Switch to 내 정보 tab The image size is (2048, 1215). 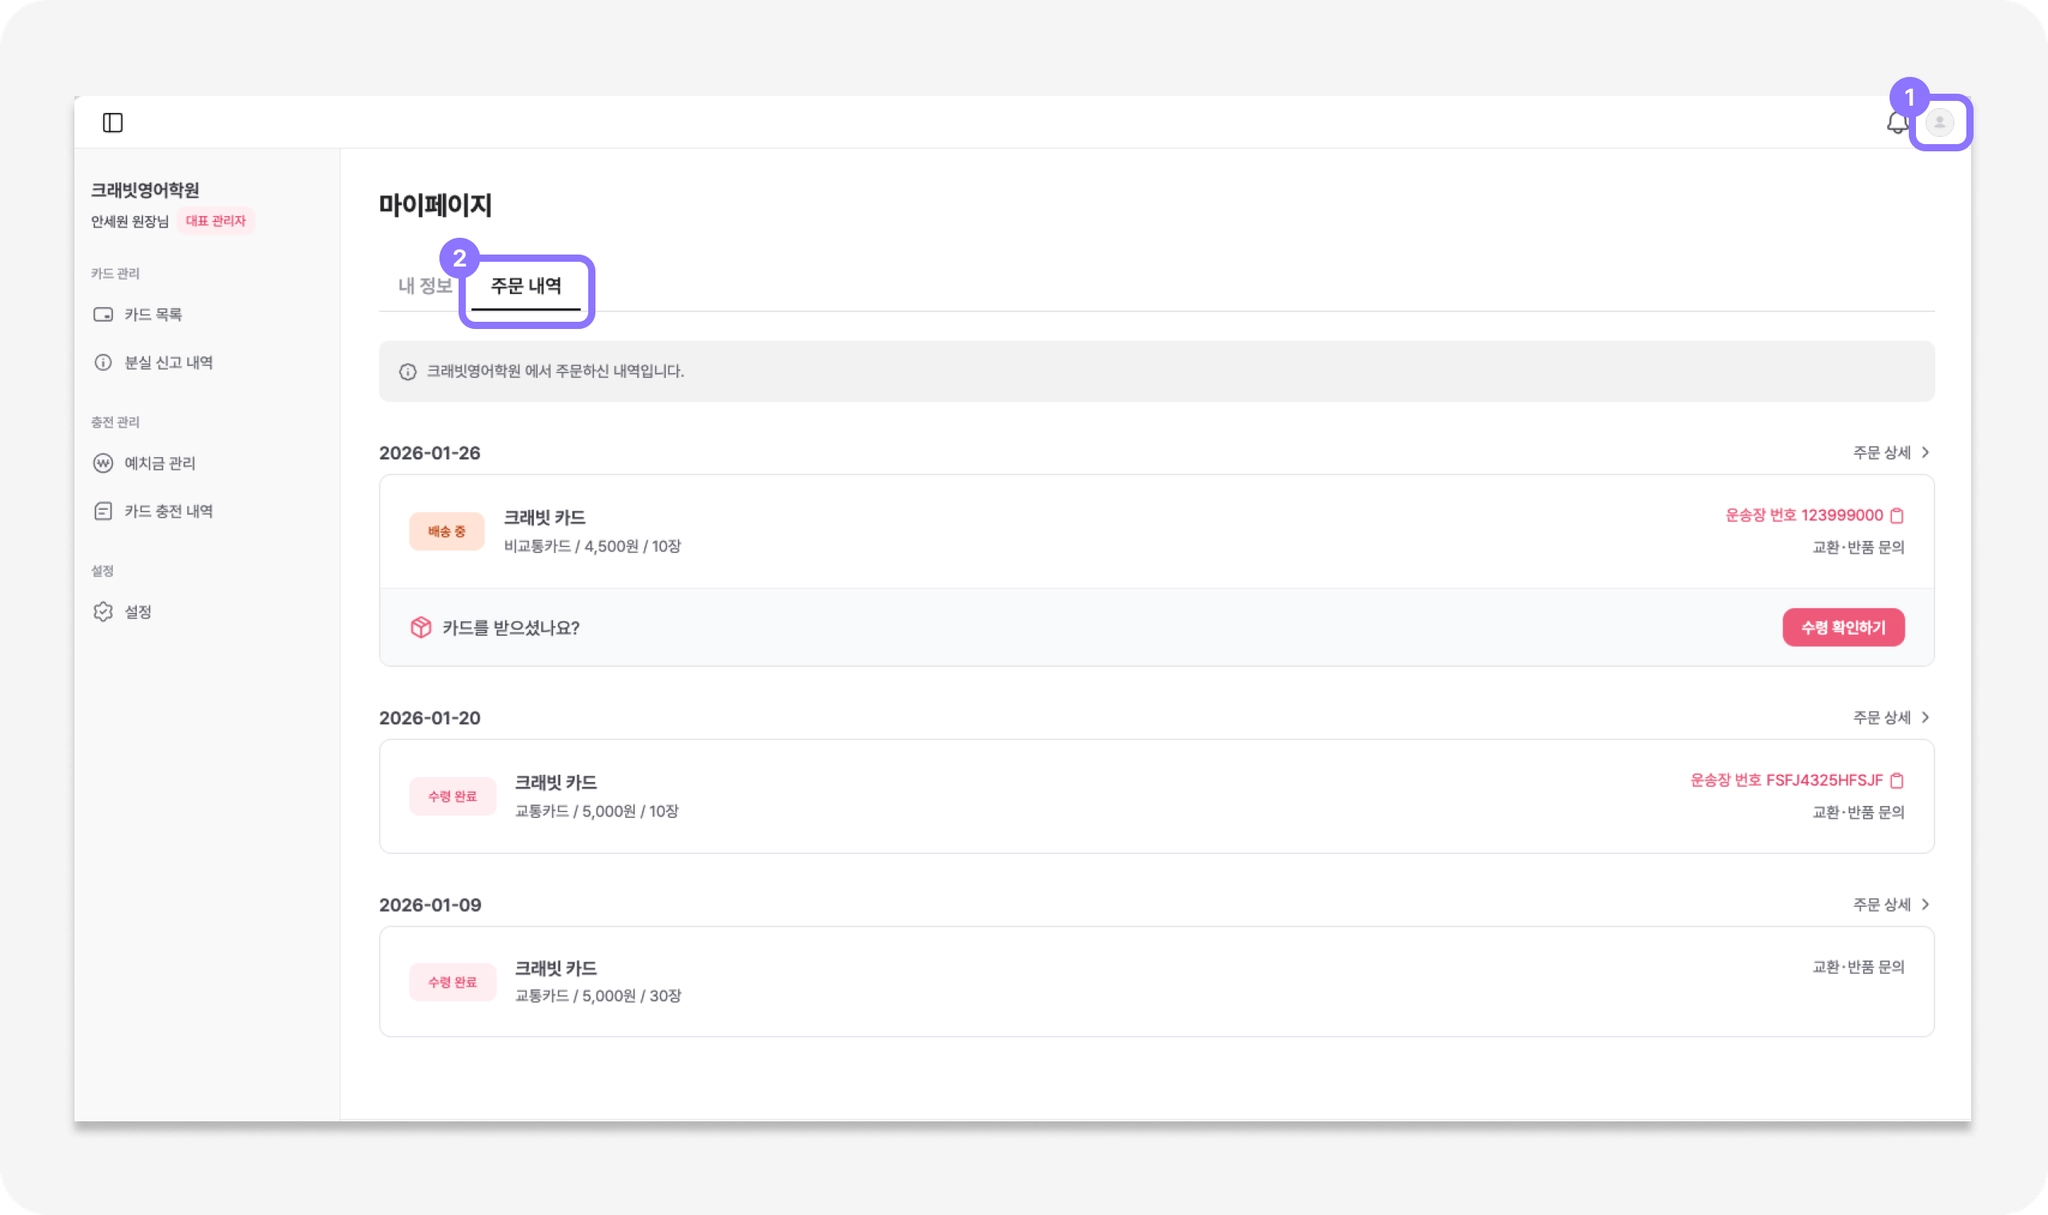pos(424,287)
